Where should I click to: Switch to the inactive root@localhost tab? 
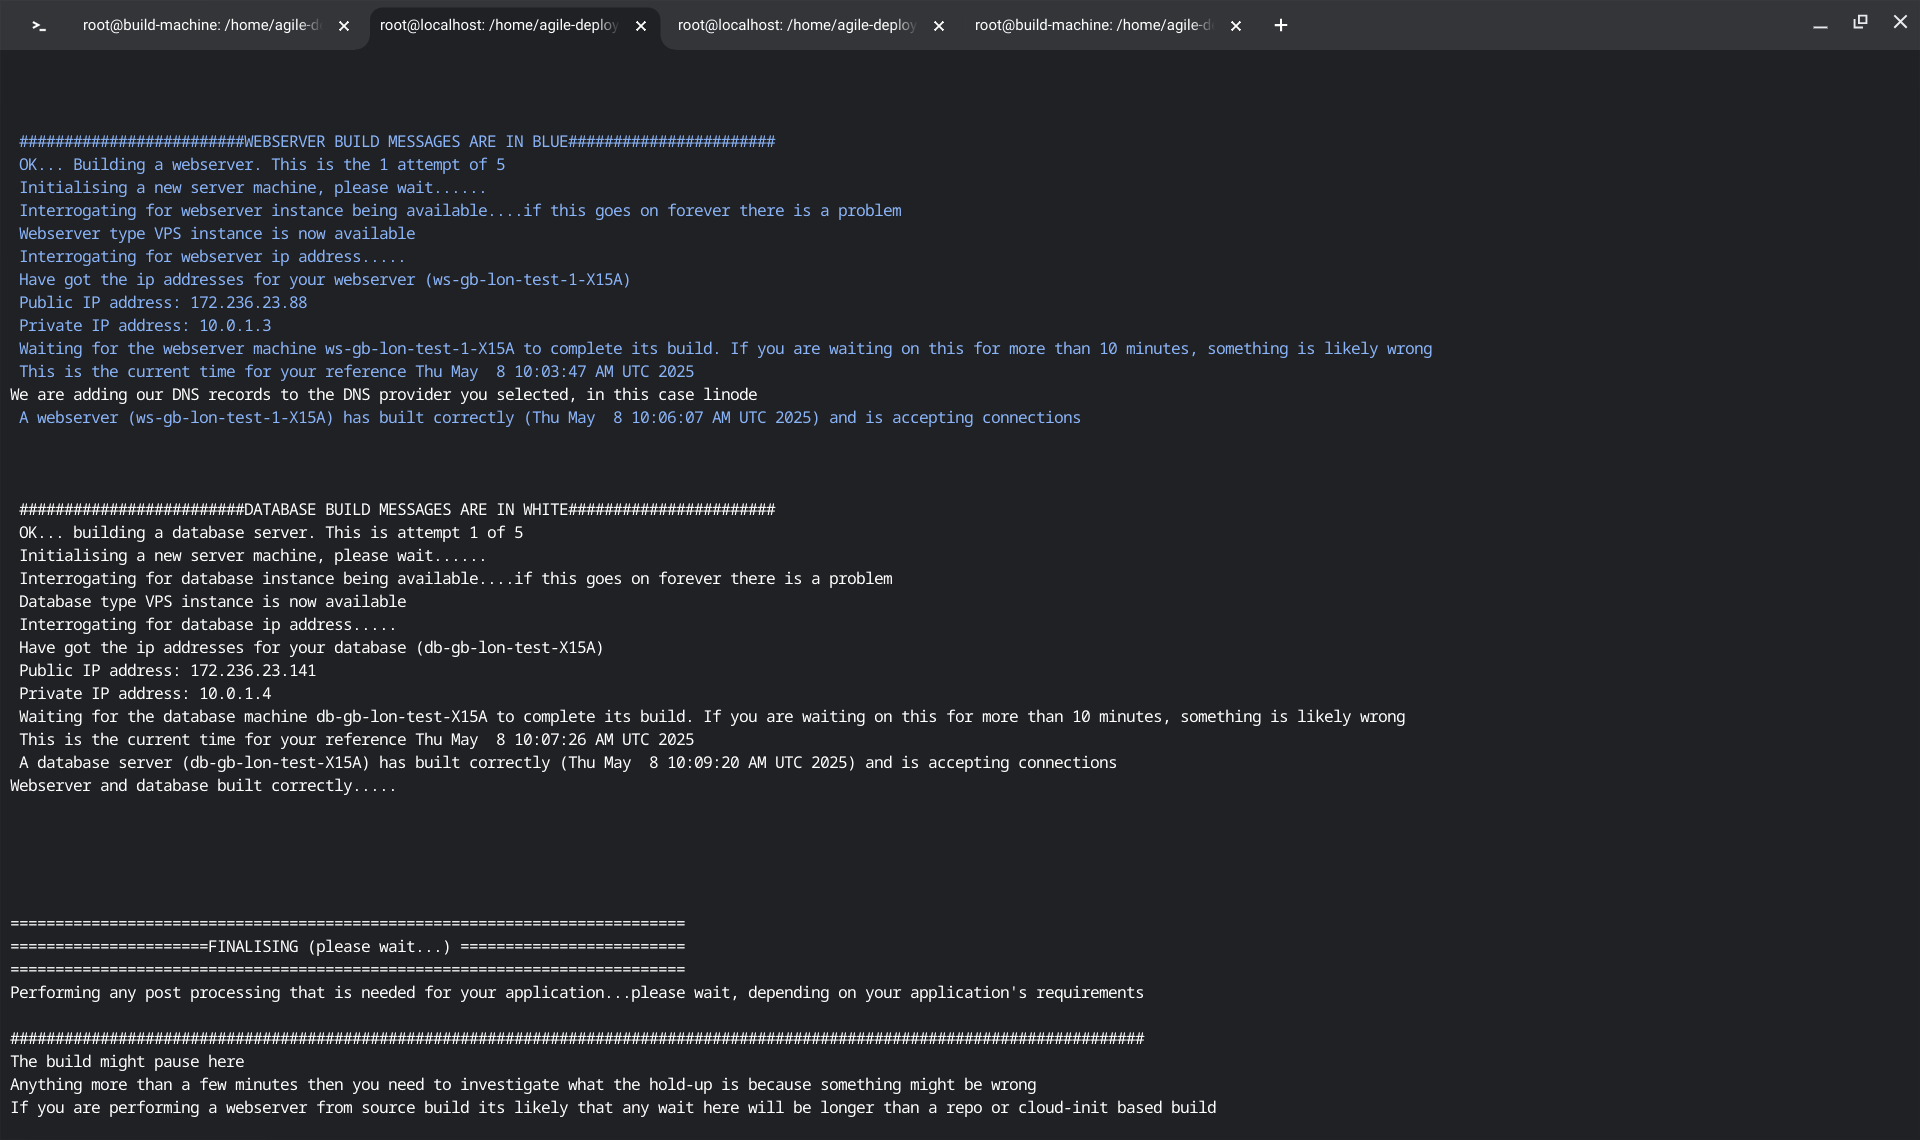coord(796,26)
